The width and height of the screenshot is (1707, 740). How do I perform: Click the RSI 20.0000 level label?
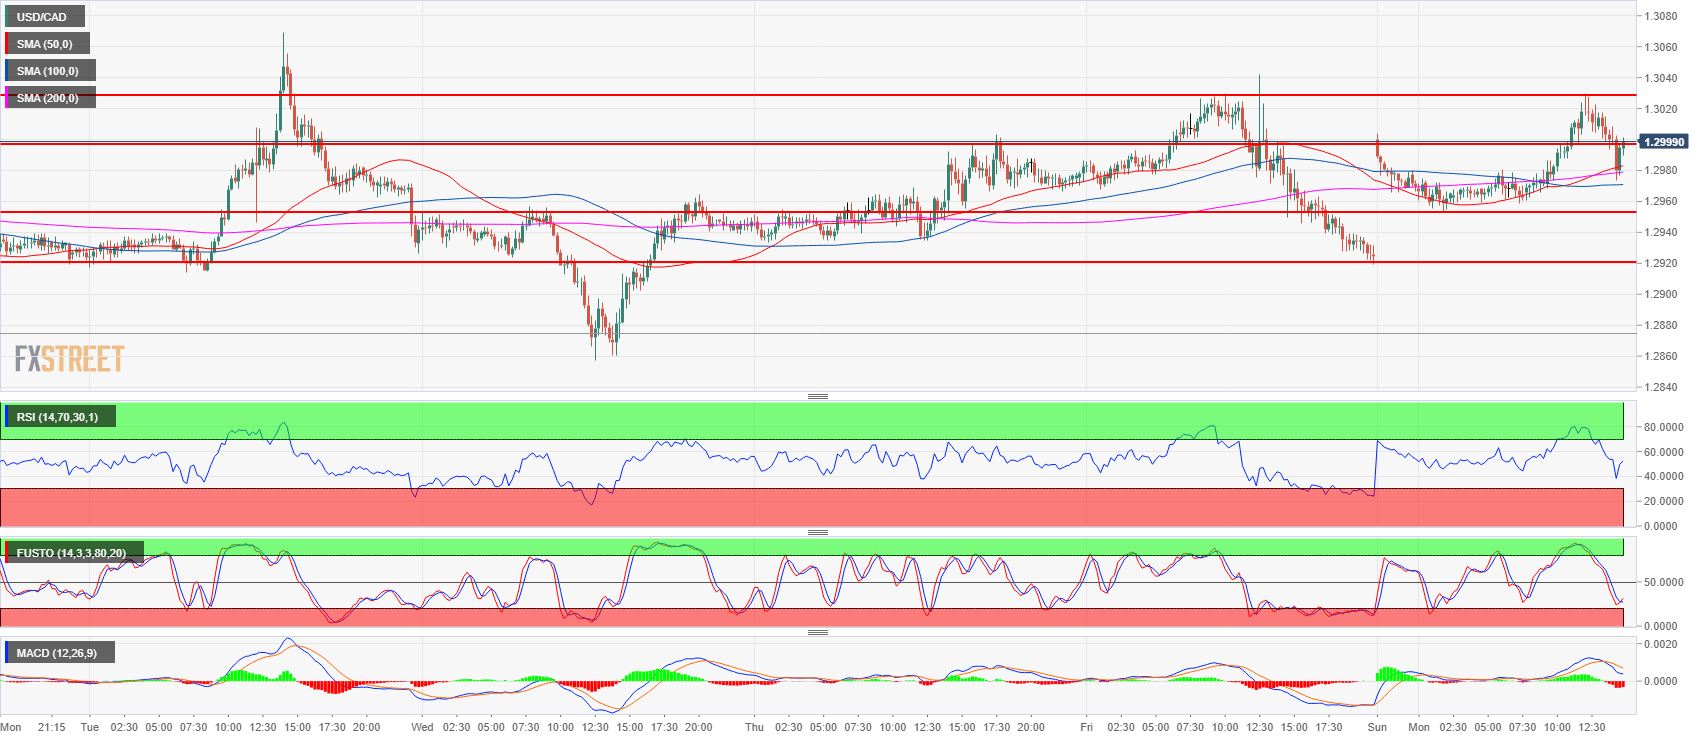click(x=1664, y=501)
